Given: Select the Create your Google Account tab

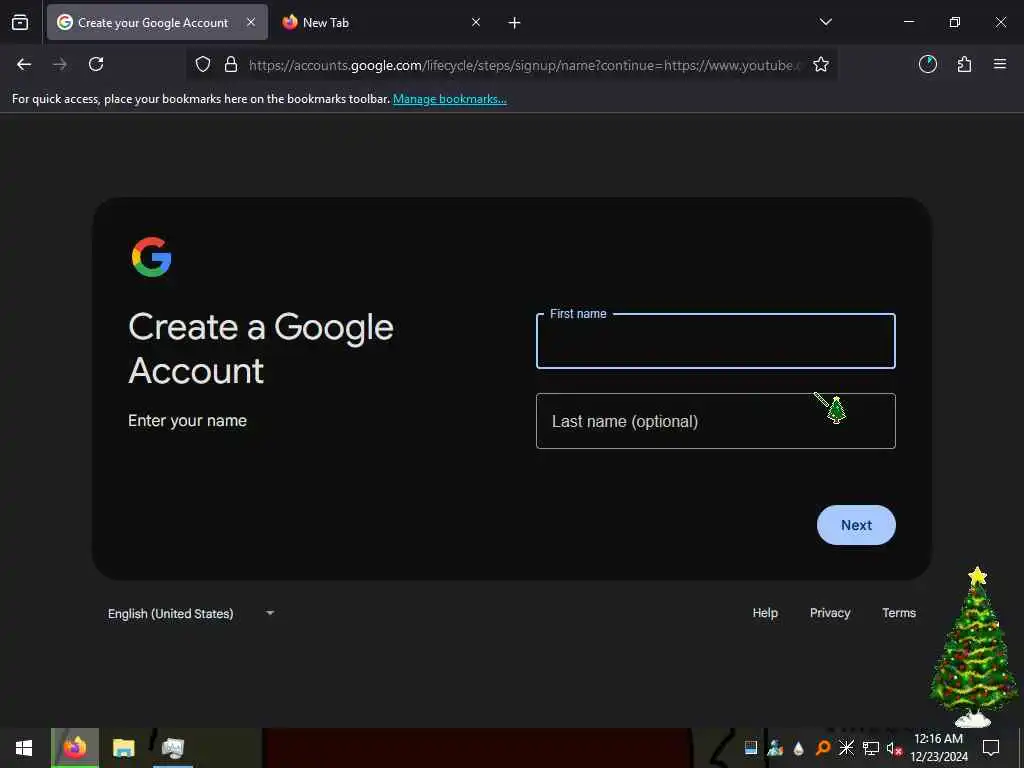Looking at the screenshot, I should pyautogui.click(x=157, y=22).
